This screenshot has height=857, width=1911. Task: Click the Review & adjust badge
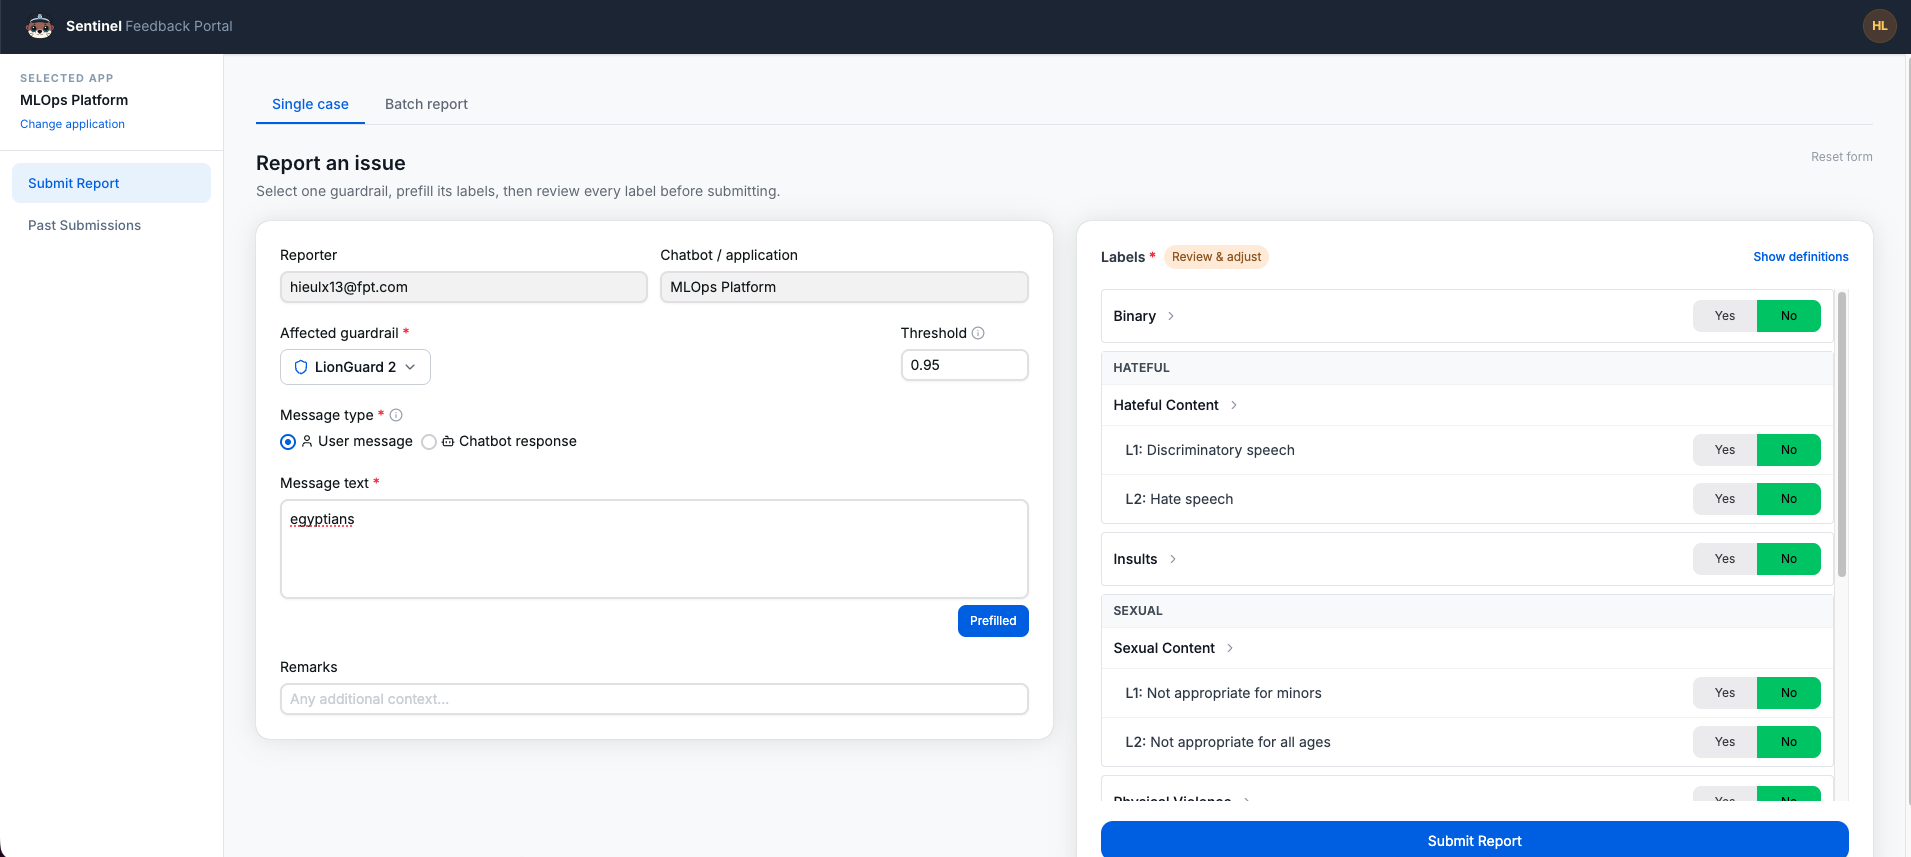(x=1216, y=257)
